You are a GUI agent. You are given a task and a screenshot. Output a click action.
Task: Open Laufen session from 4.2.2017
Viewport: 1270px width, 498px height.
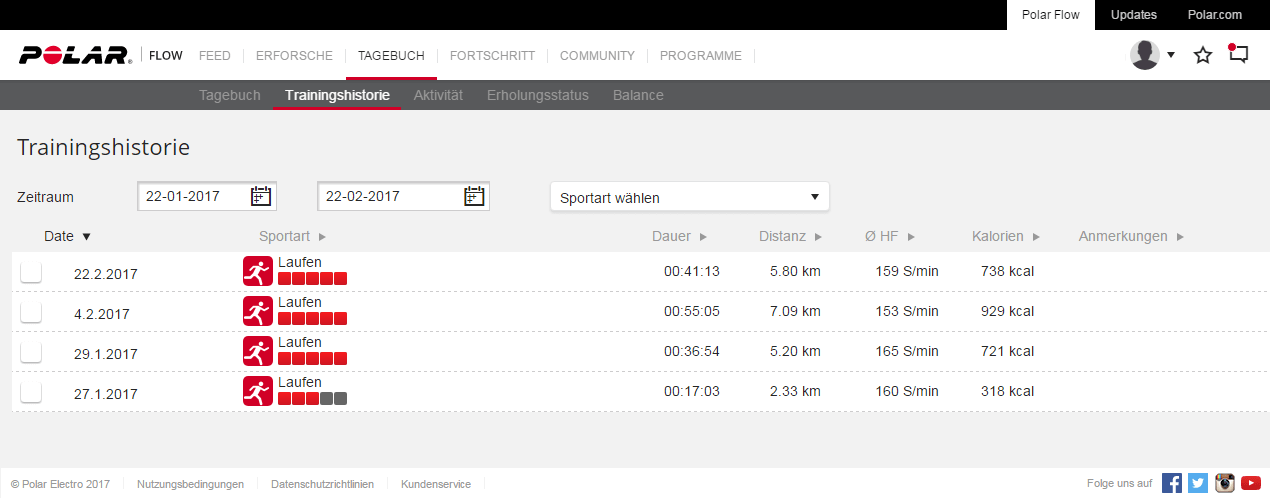coord(300,302)
